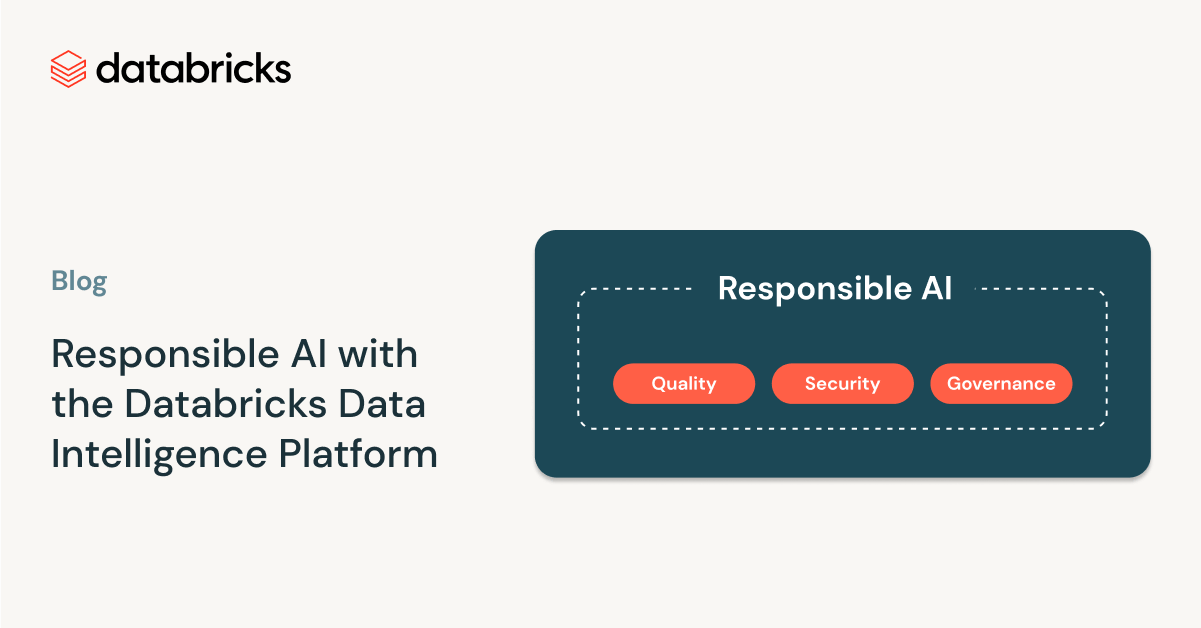Click the word "Platform" in the title
Screen dimensions: 1201x628
(358, 455)
